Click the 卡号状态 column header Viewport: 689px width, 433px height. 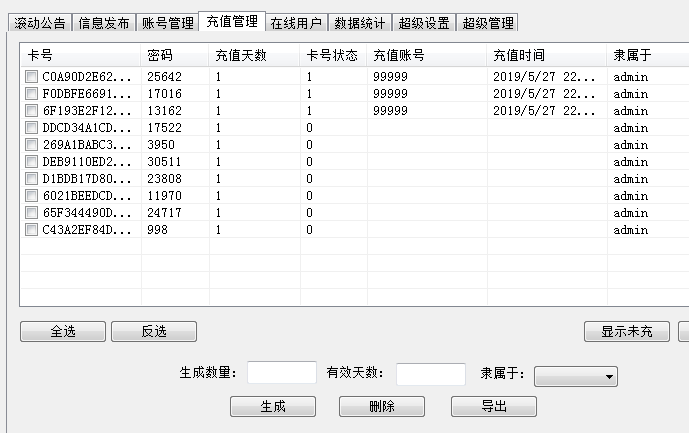pyautogui.click(x=334, y=55)
